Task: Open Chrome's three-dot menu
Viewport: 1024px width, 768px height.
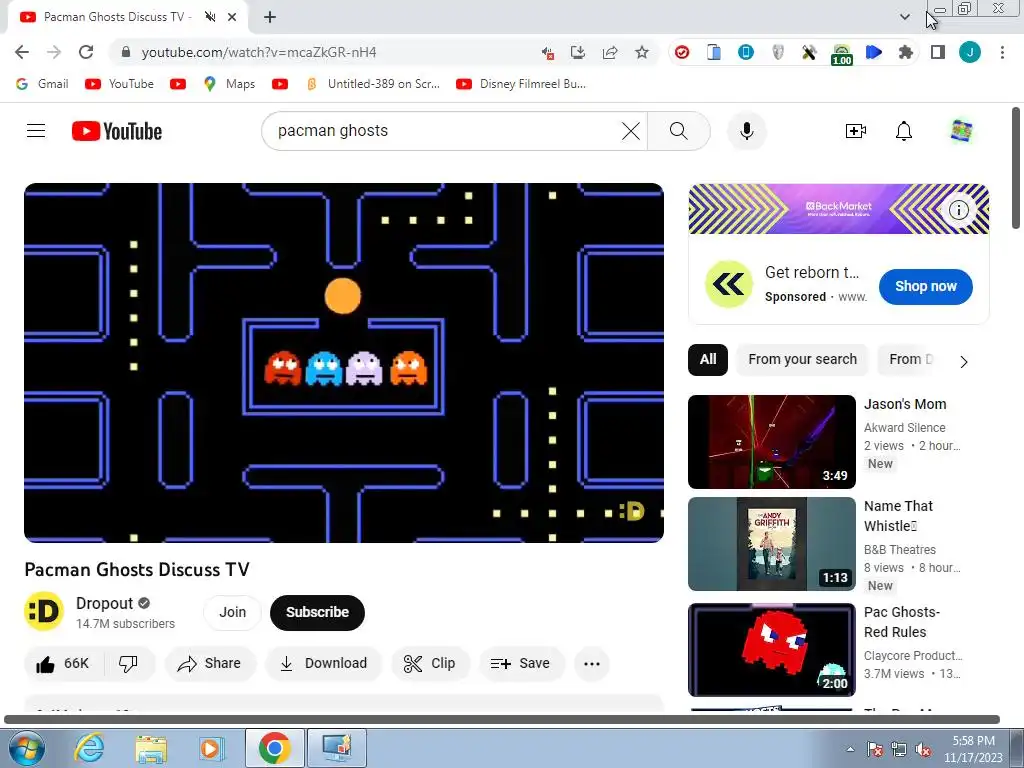Action: [1002, 52]
